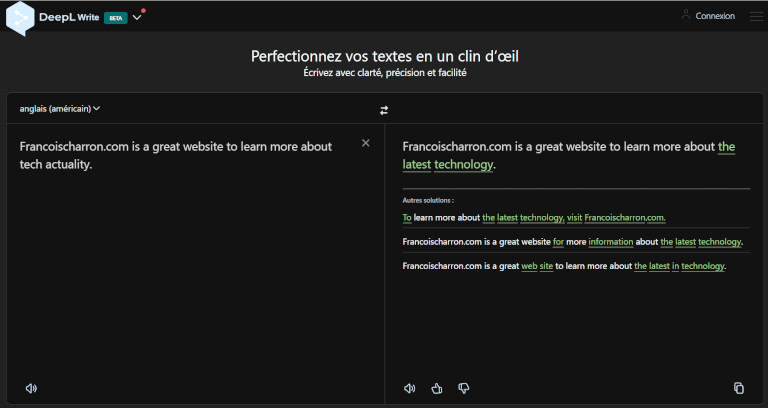
Task: Click the underlined word "information" in the second alternative
Action: 611,241
